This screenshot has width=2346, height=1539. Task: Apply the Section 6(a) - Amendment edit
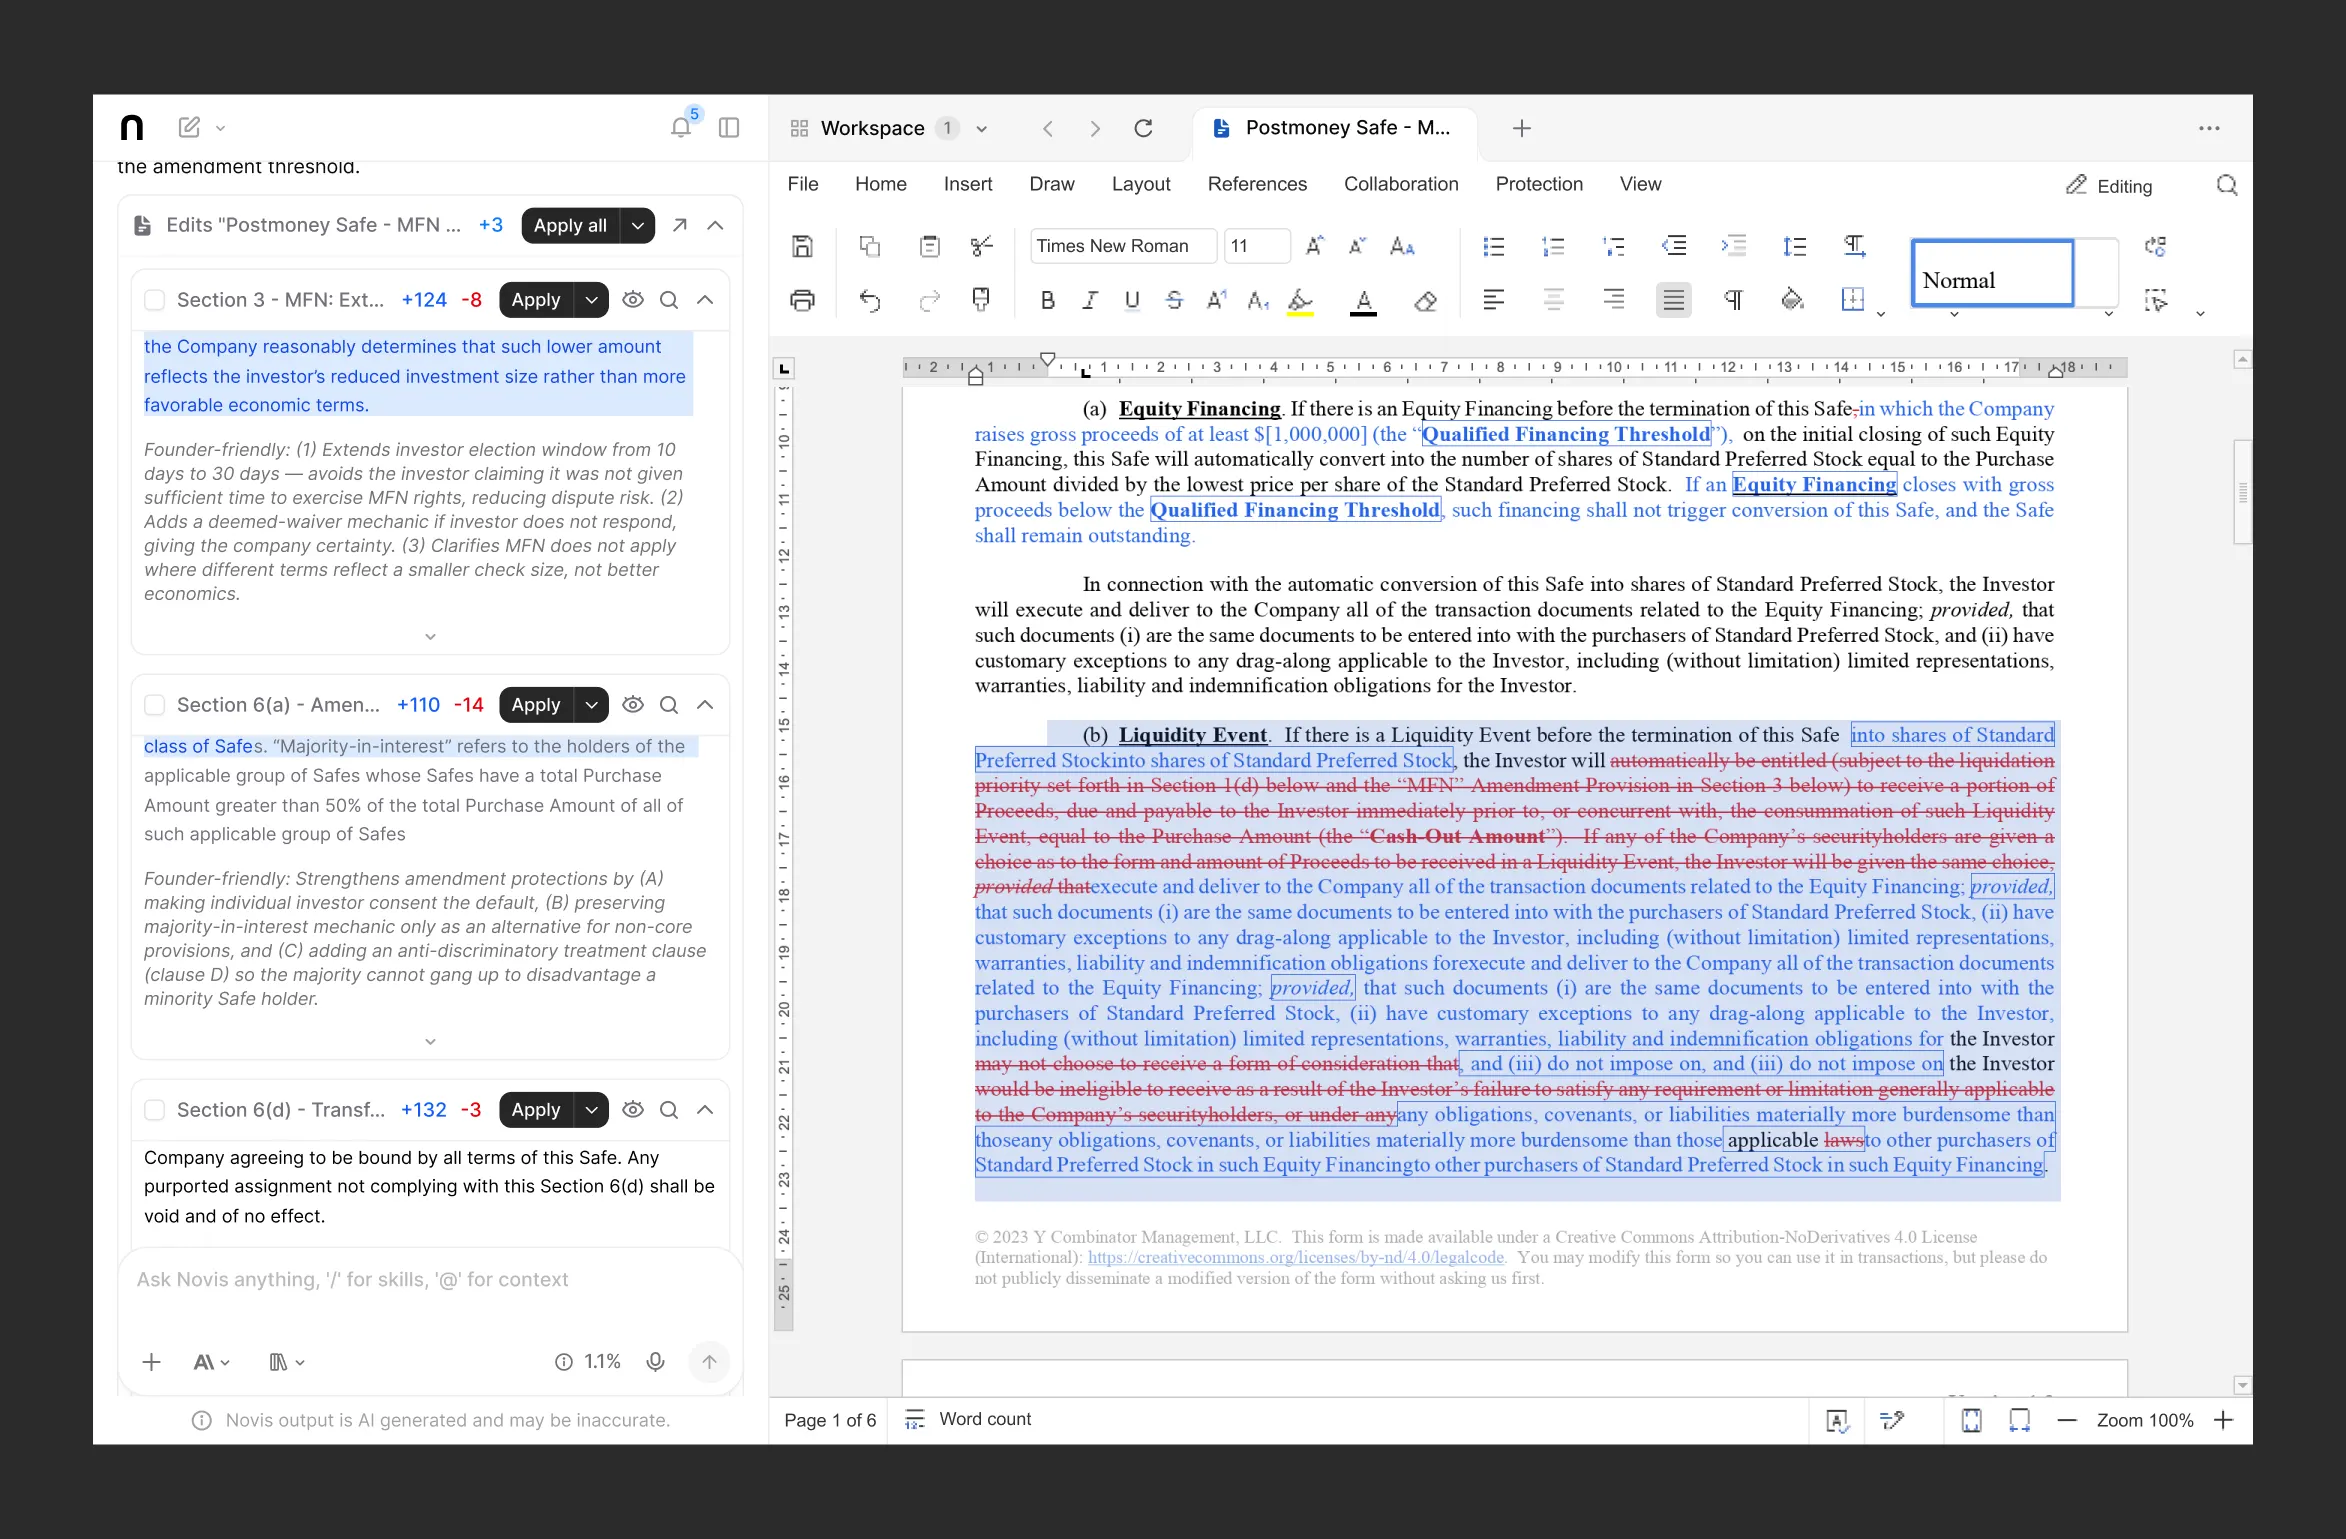click(536, 705)
